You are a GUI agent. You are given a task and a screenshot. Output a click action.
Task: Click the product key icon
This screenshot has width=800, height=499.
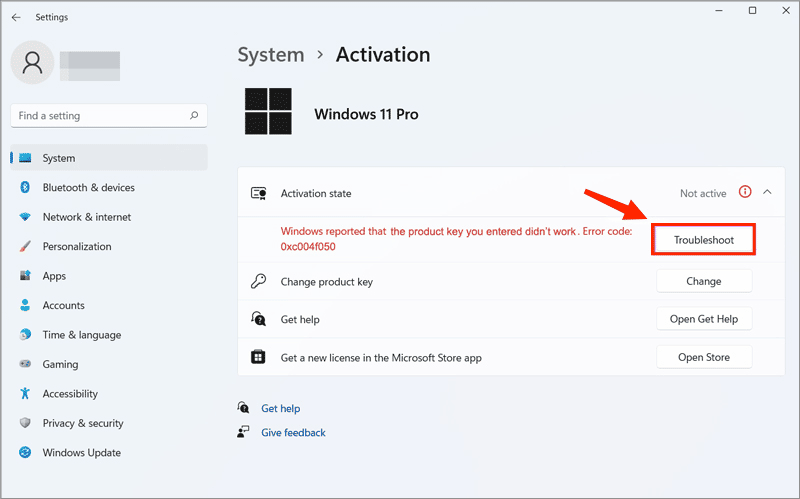(x=259, y=282)
